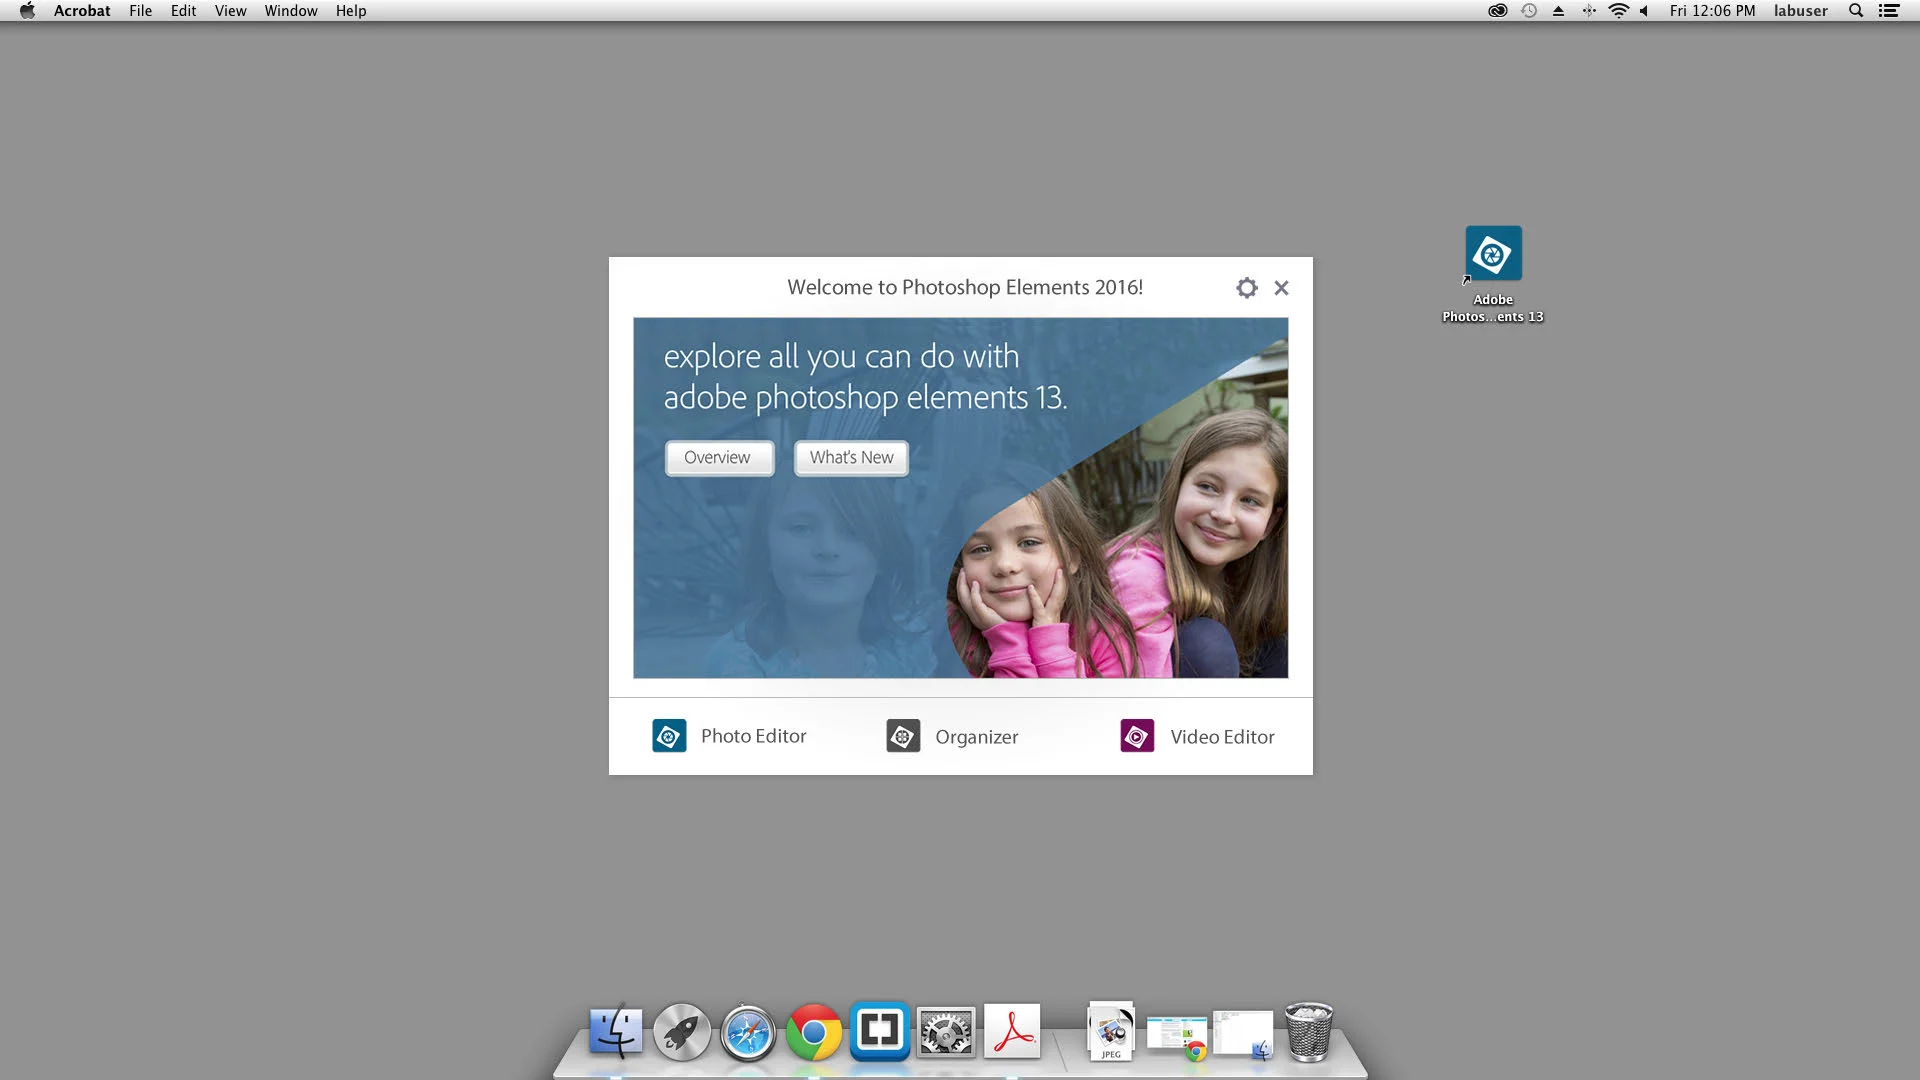The image size is (1920, 1080).
Task: Open Spotlight search in menu bar
Action: [1855, 11]
